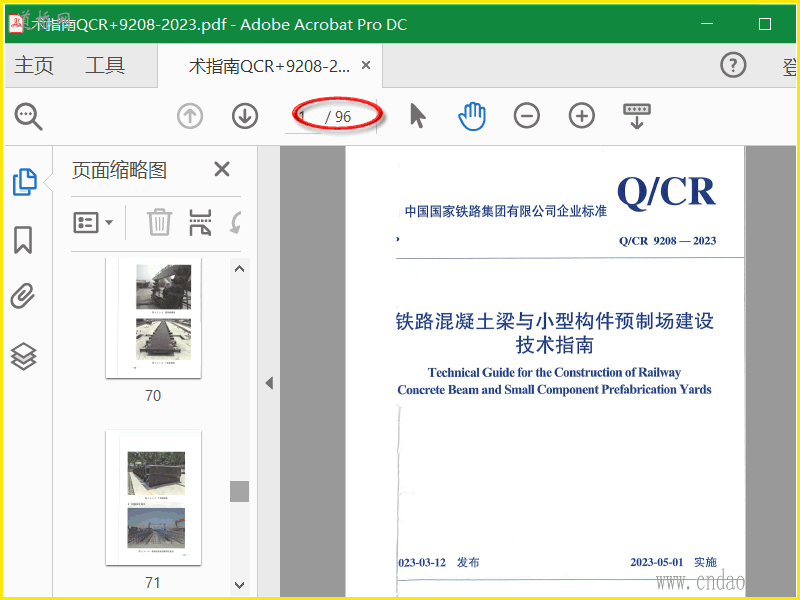This screenshot has height=600, width=800.
Task: Open the find text magnifier tool
Action: pyautogui.click(x=29, y=117)
